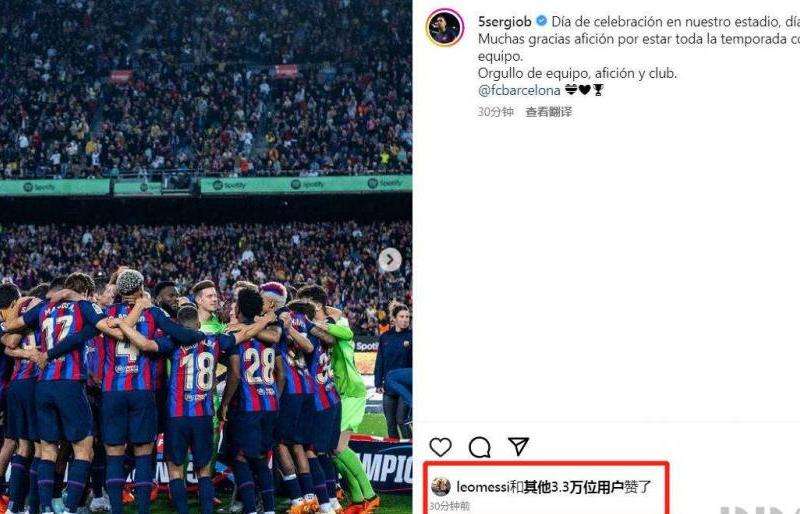Like the post with the heart icon
This screenshot has width=800, height=514.
point(440,447)
